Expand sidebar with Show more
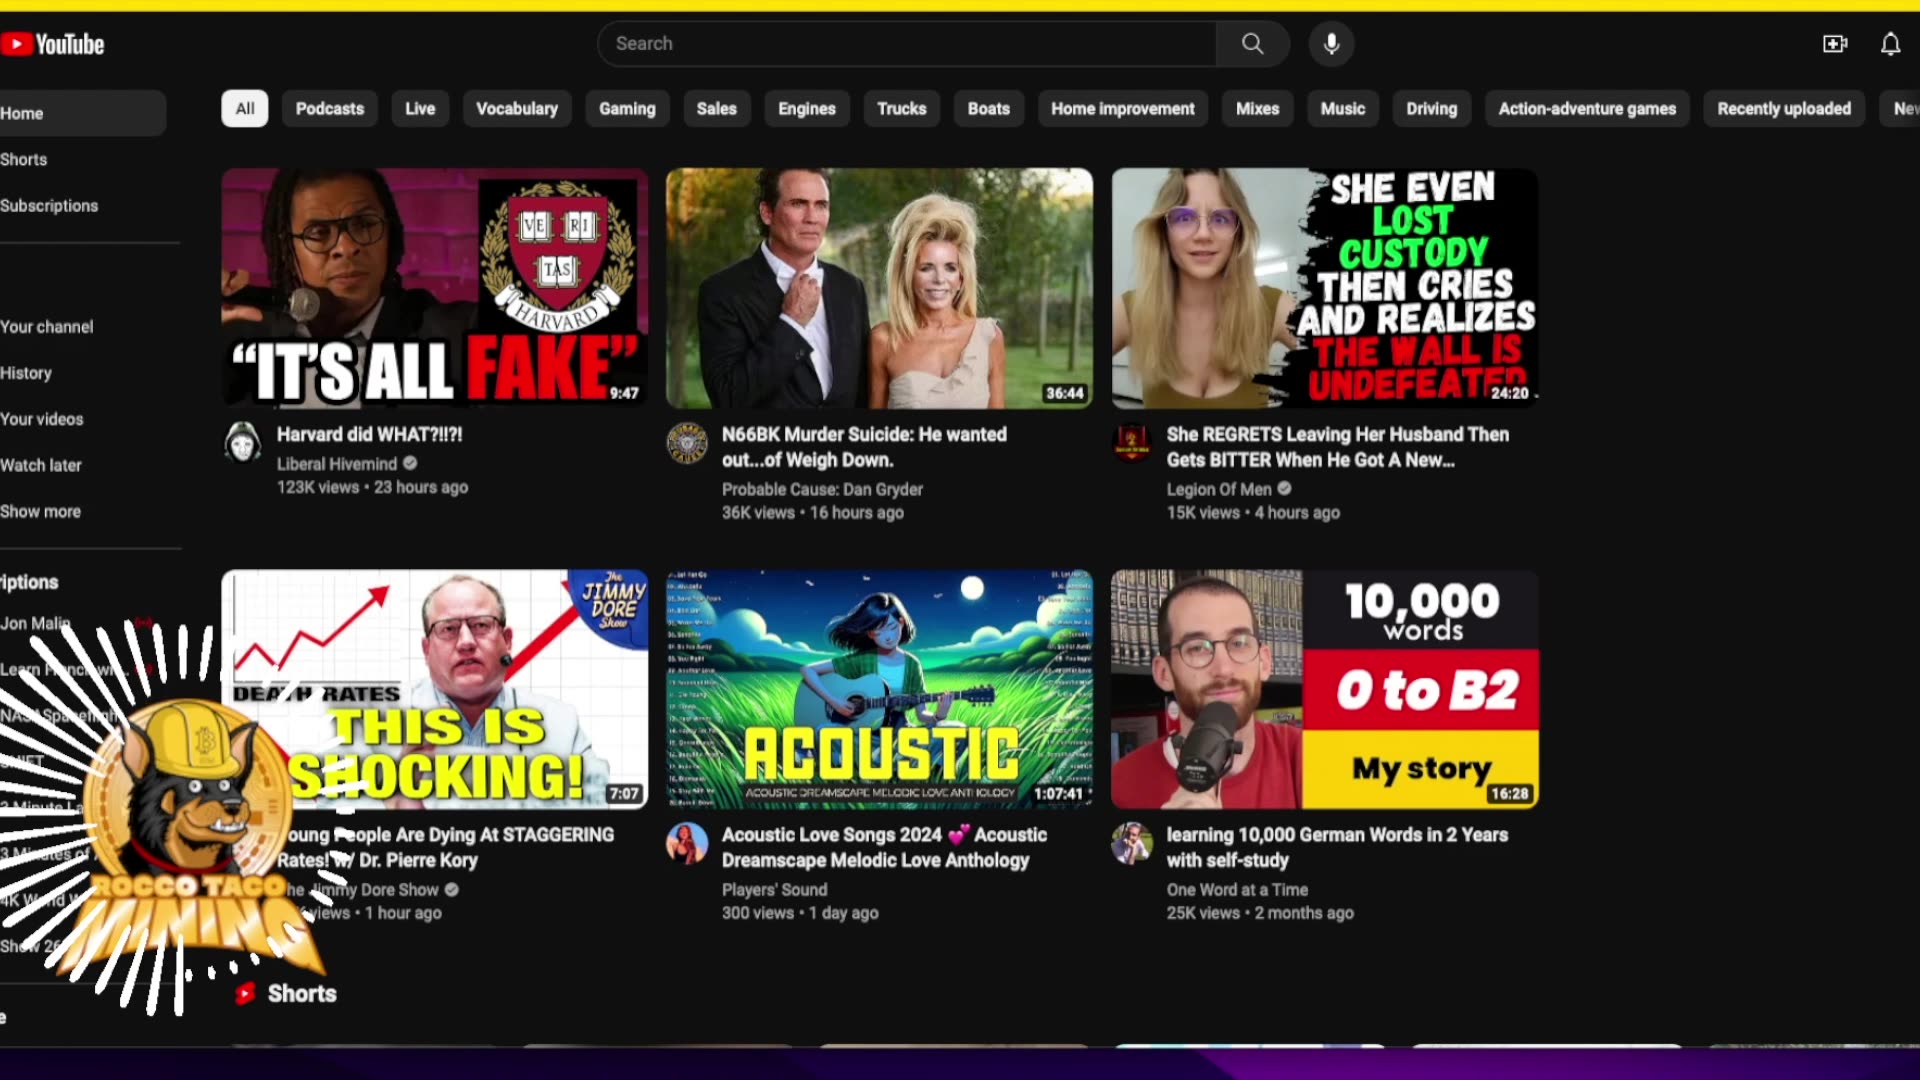This screenshot has width=1920, height=1080. pyautogui.click(x=41, y=511)
